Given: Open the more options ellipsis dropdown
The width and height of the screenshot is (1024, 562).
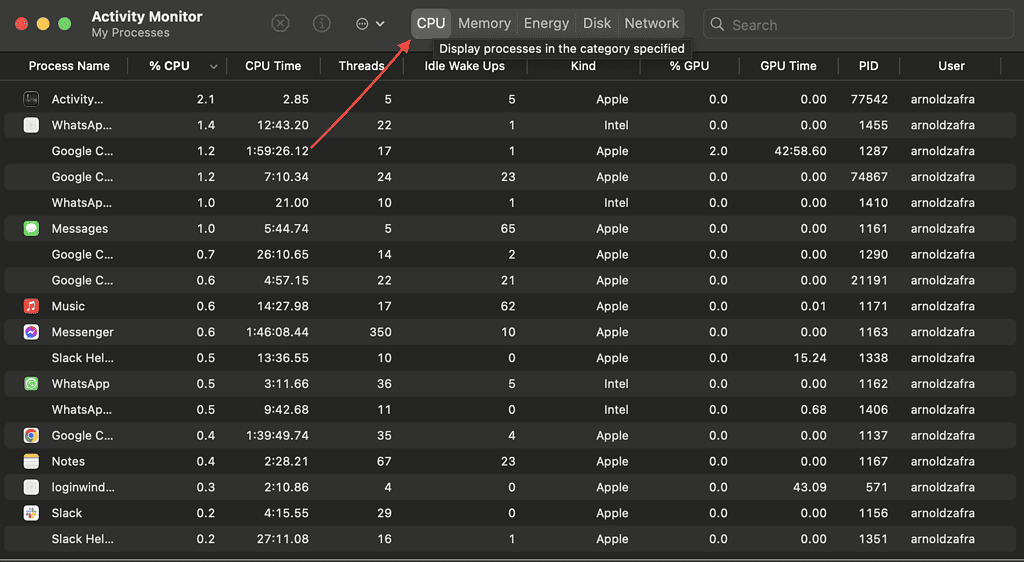Looking at the screenshot, I should point(370,23).
